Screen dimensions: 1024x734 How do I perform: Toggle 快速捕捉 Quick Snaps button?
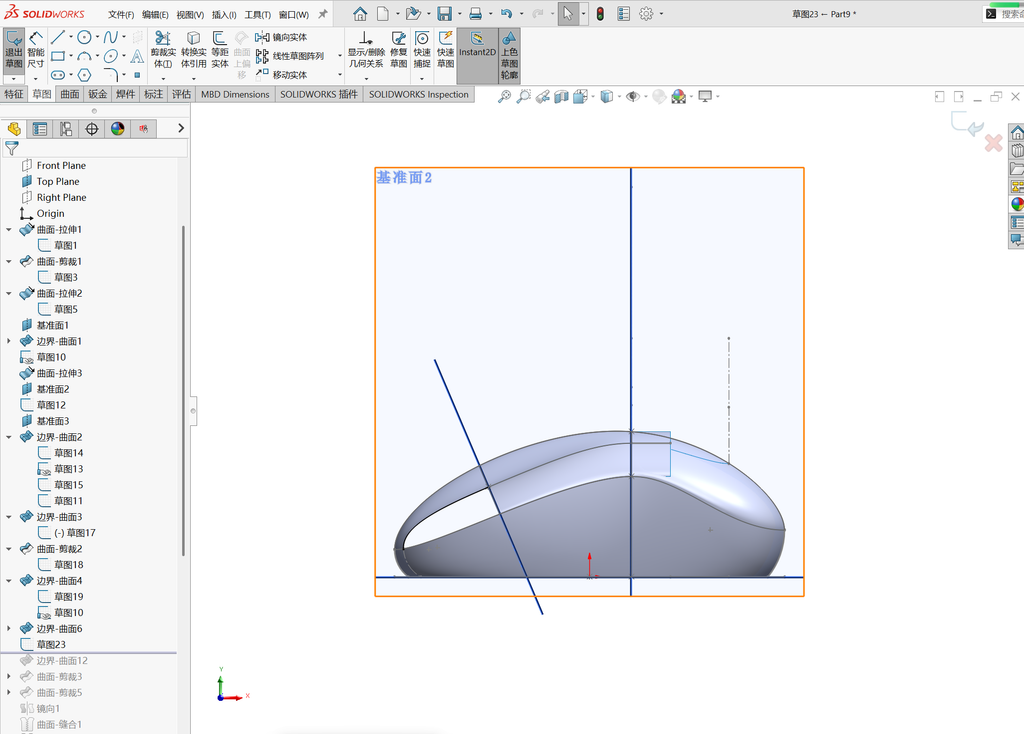click(422, 50)
